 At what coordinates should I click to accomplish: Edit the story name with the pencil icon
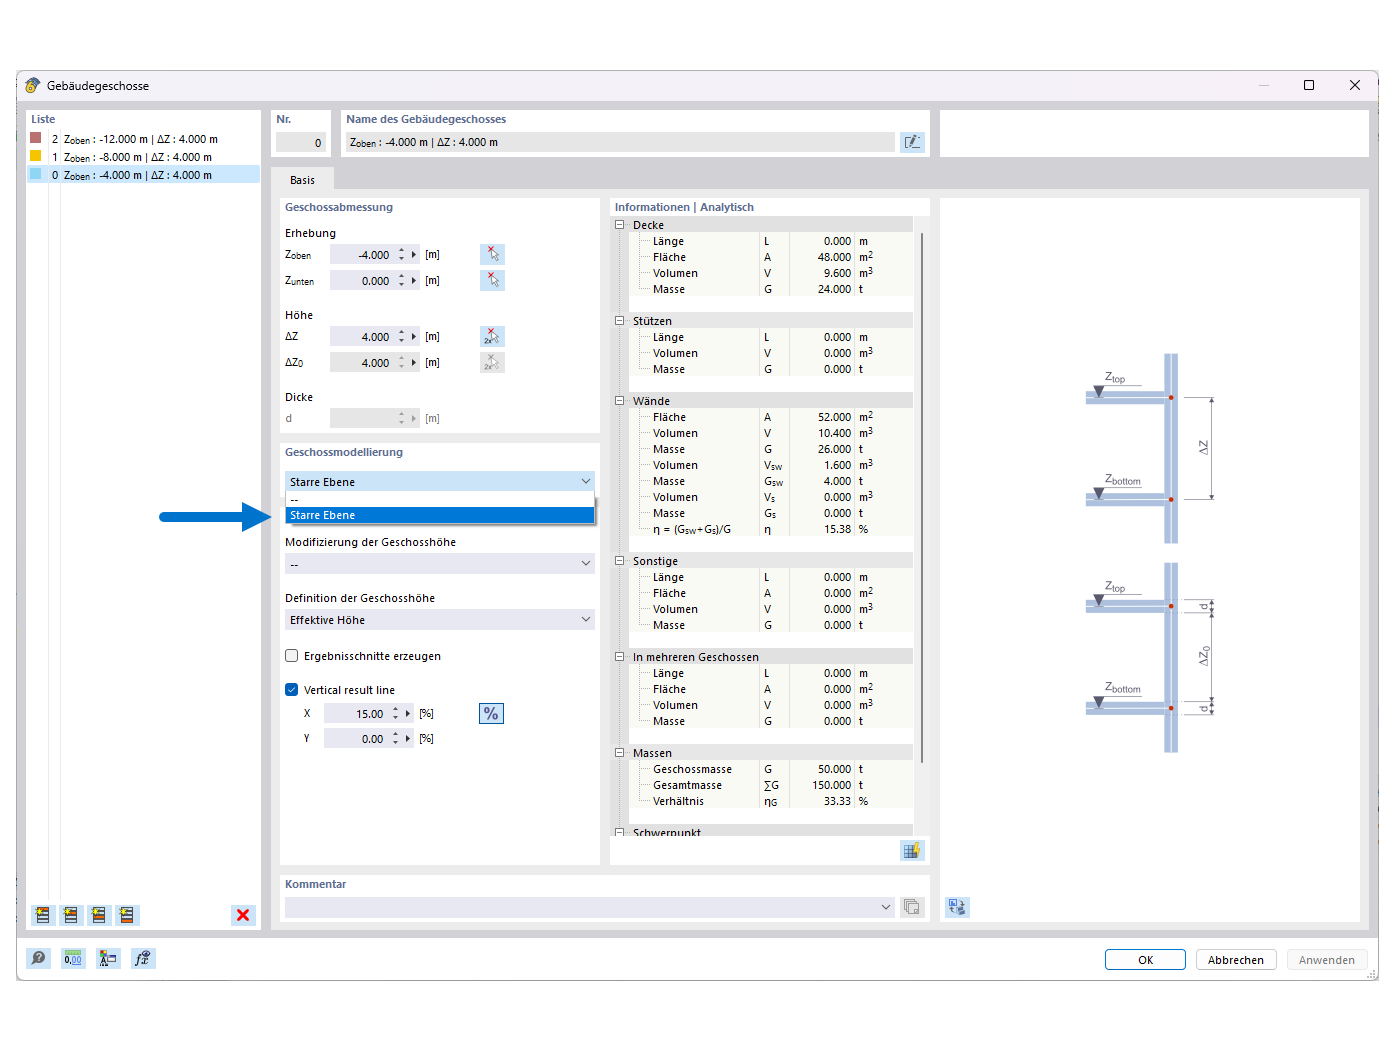912,142
